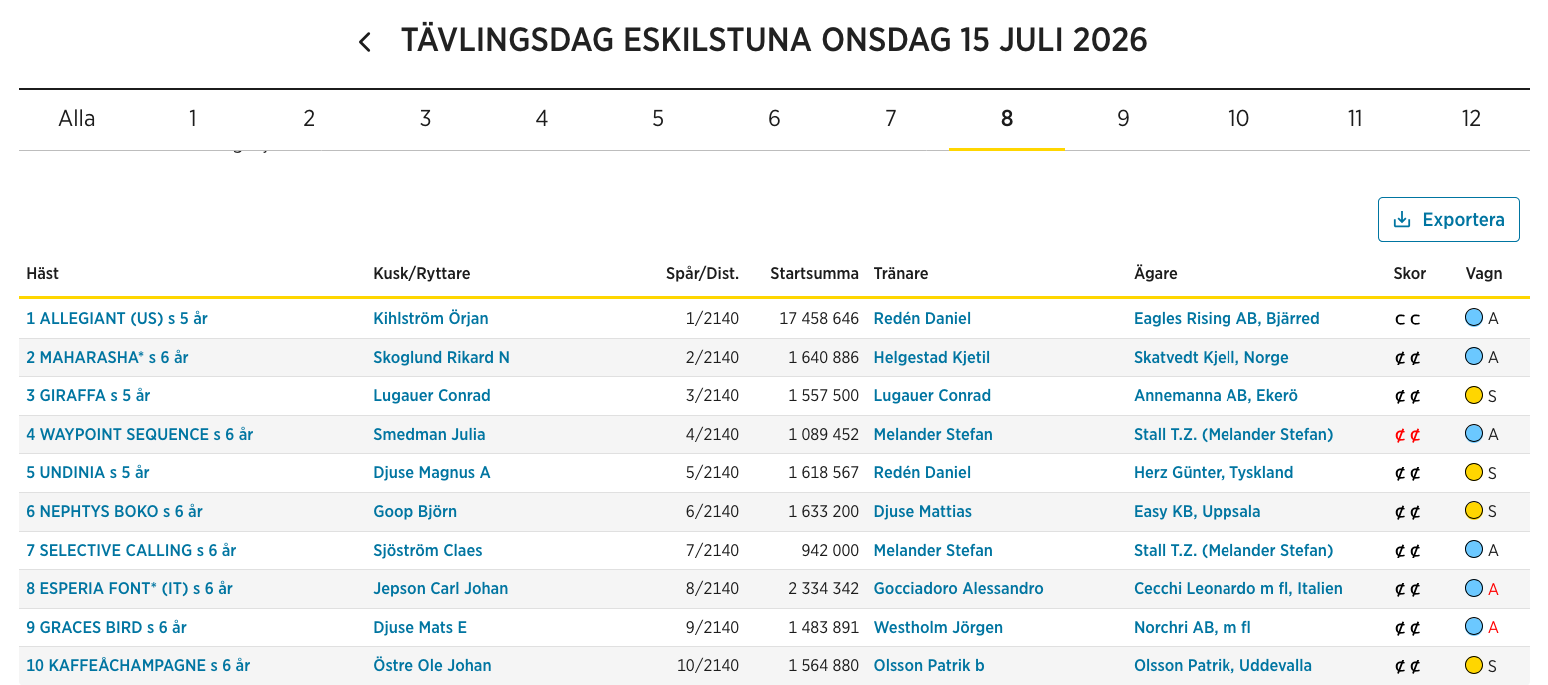This screenshot has width=1548, height=685.
Task: Open owner Eagles Rising AB, Bjärred
Action: click(x=1226, y=319)
